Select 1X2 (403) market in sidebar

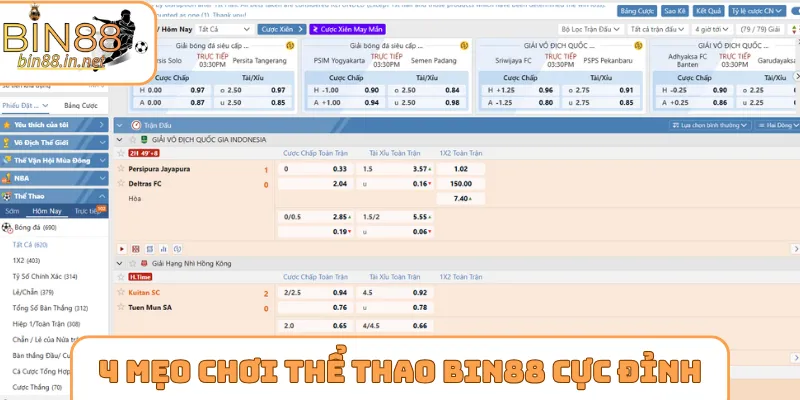[x=26, y=261]
